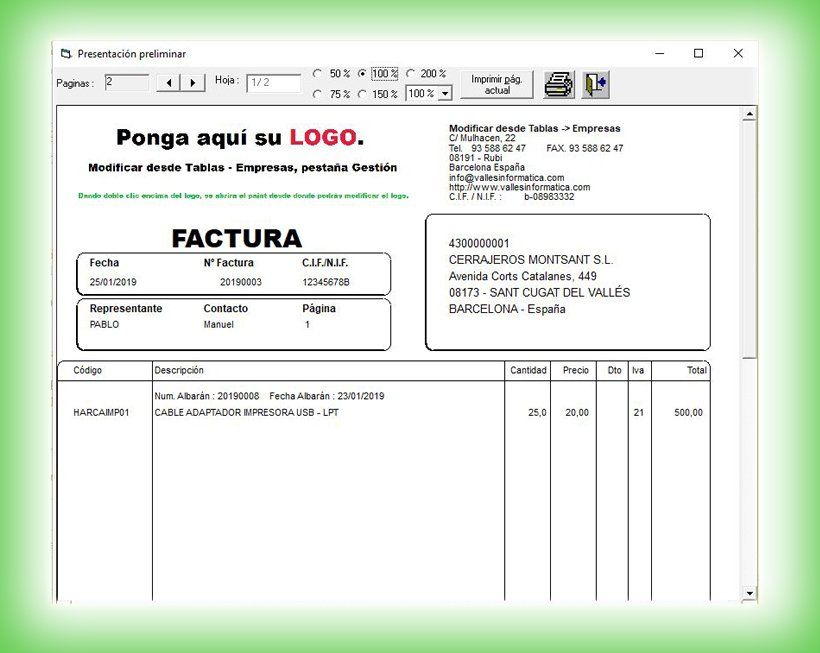
Task: Click total value 500,00
Action: [688, 413]
